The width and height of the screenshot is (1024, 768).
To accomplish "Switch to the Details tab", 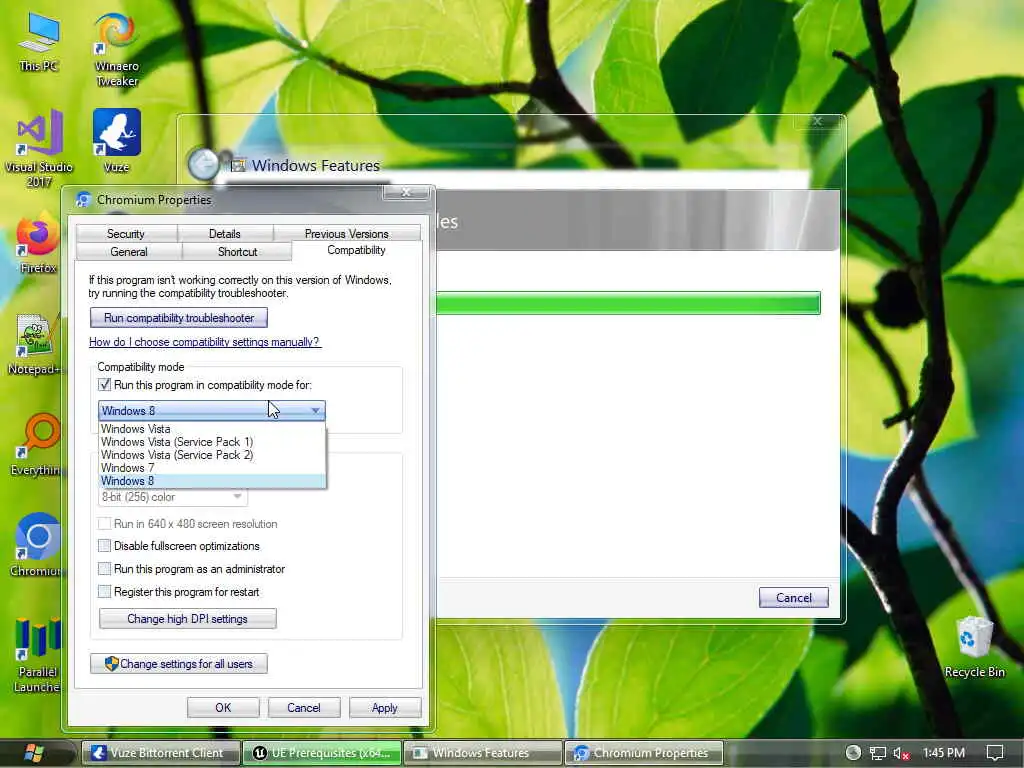I will (225, 234).
